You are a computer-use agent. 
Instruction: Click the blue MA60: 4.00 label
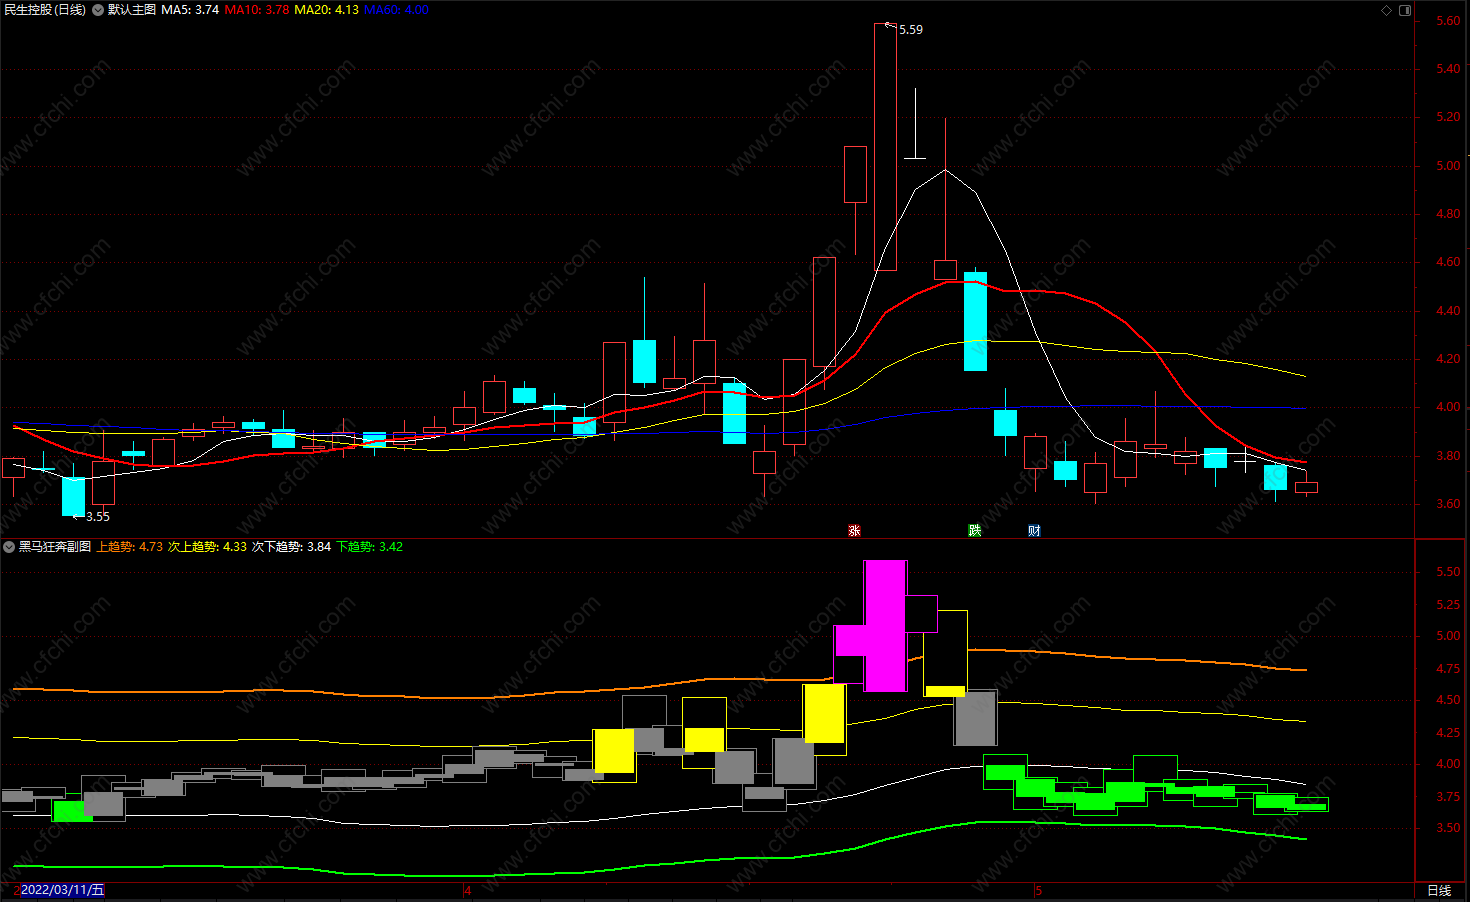click(x=396, y=10)
